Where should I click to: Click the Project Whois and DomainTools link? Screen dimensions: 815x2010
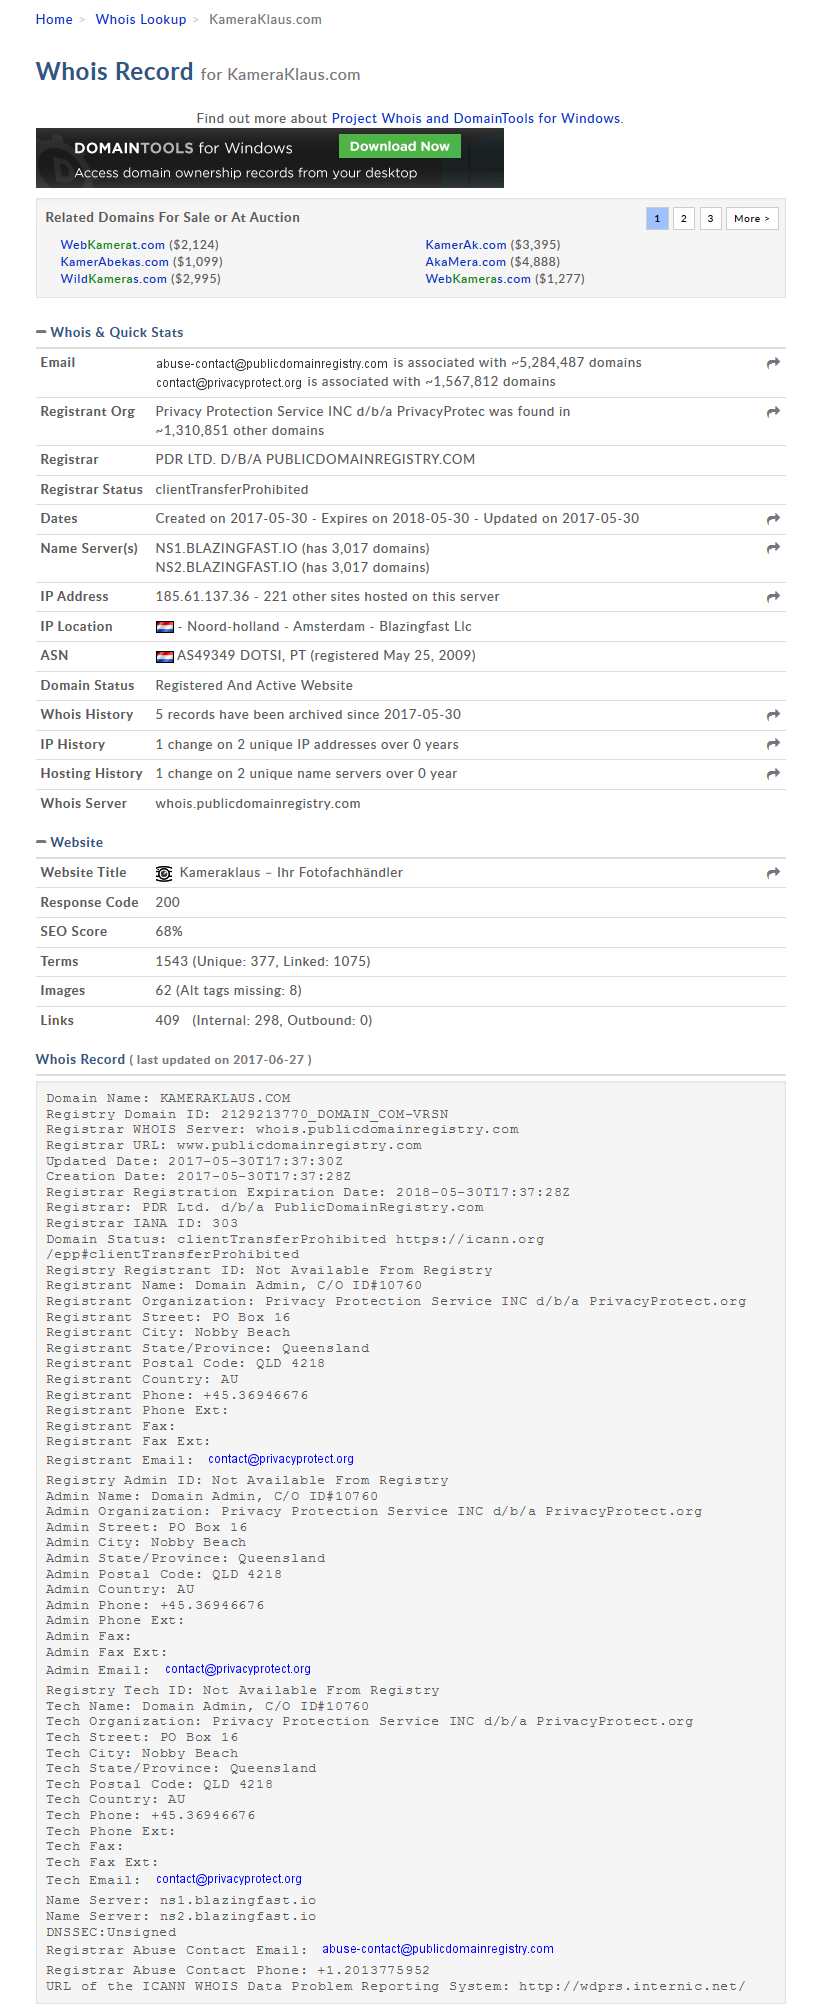click(475, 118)
